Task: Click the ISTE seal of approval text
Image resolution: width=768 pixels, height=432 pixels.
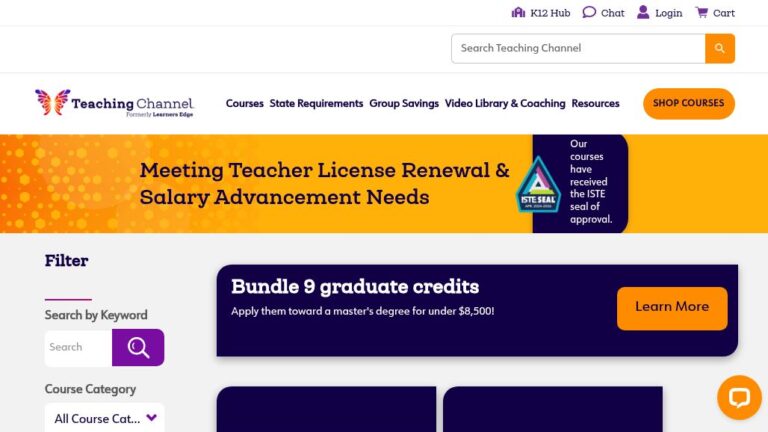Action: (x=590, y=181)
